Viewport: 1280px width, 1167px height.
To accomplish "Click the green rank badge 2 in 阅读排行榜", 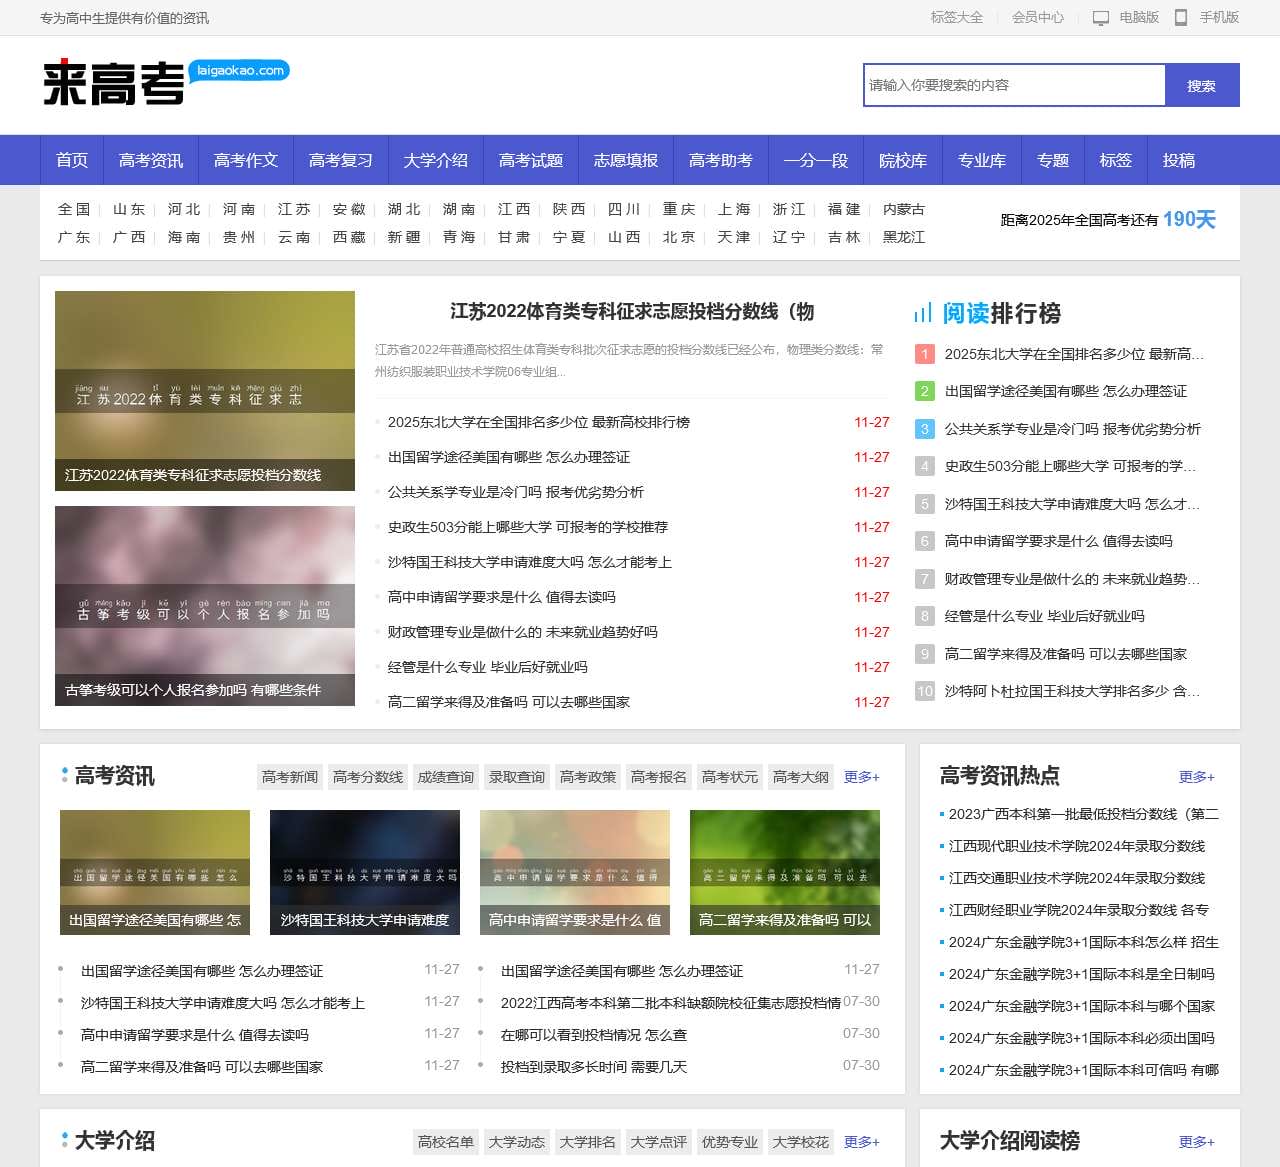I will click(x=922, y=392).
